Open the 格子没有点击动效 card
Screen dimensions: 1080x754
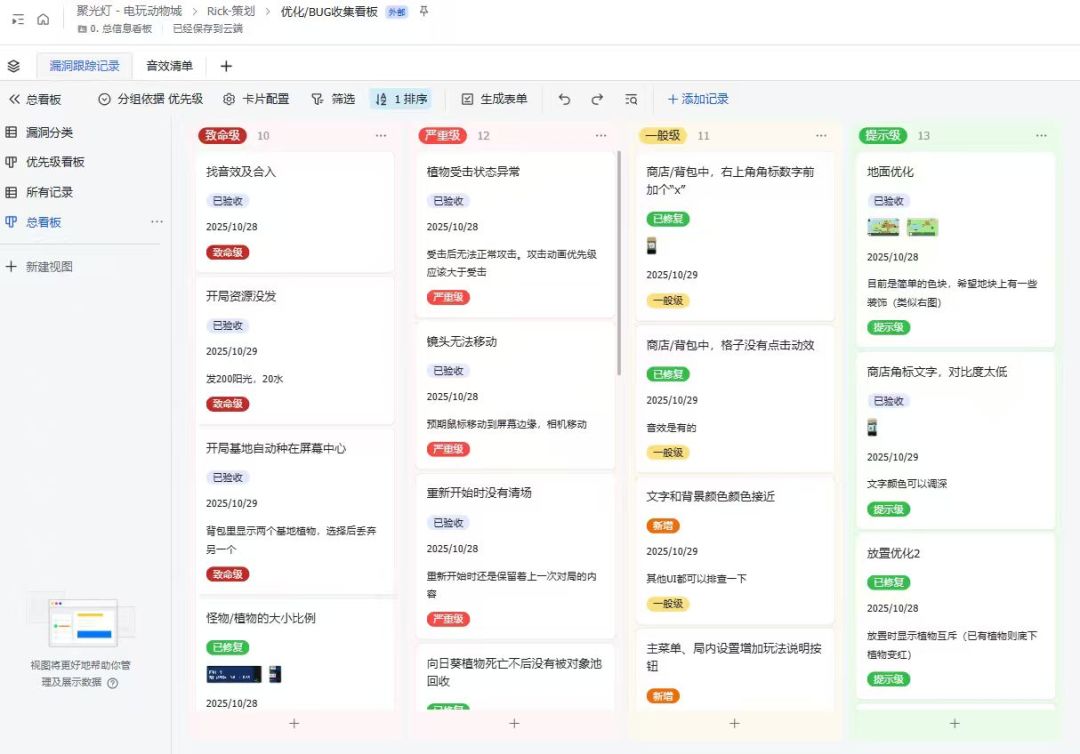[735, 399]
